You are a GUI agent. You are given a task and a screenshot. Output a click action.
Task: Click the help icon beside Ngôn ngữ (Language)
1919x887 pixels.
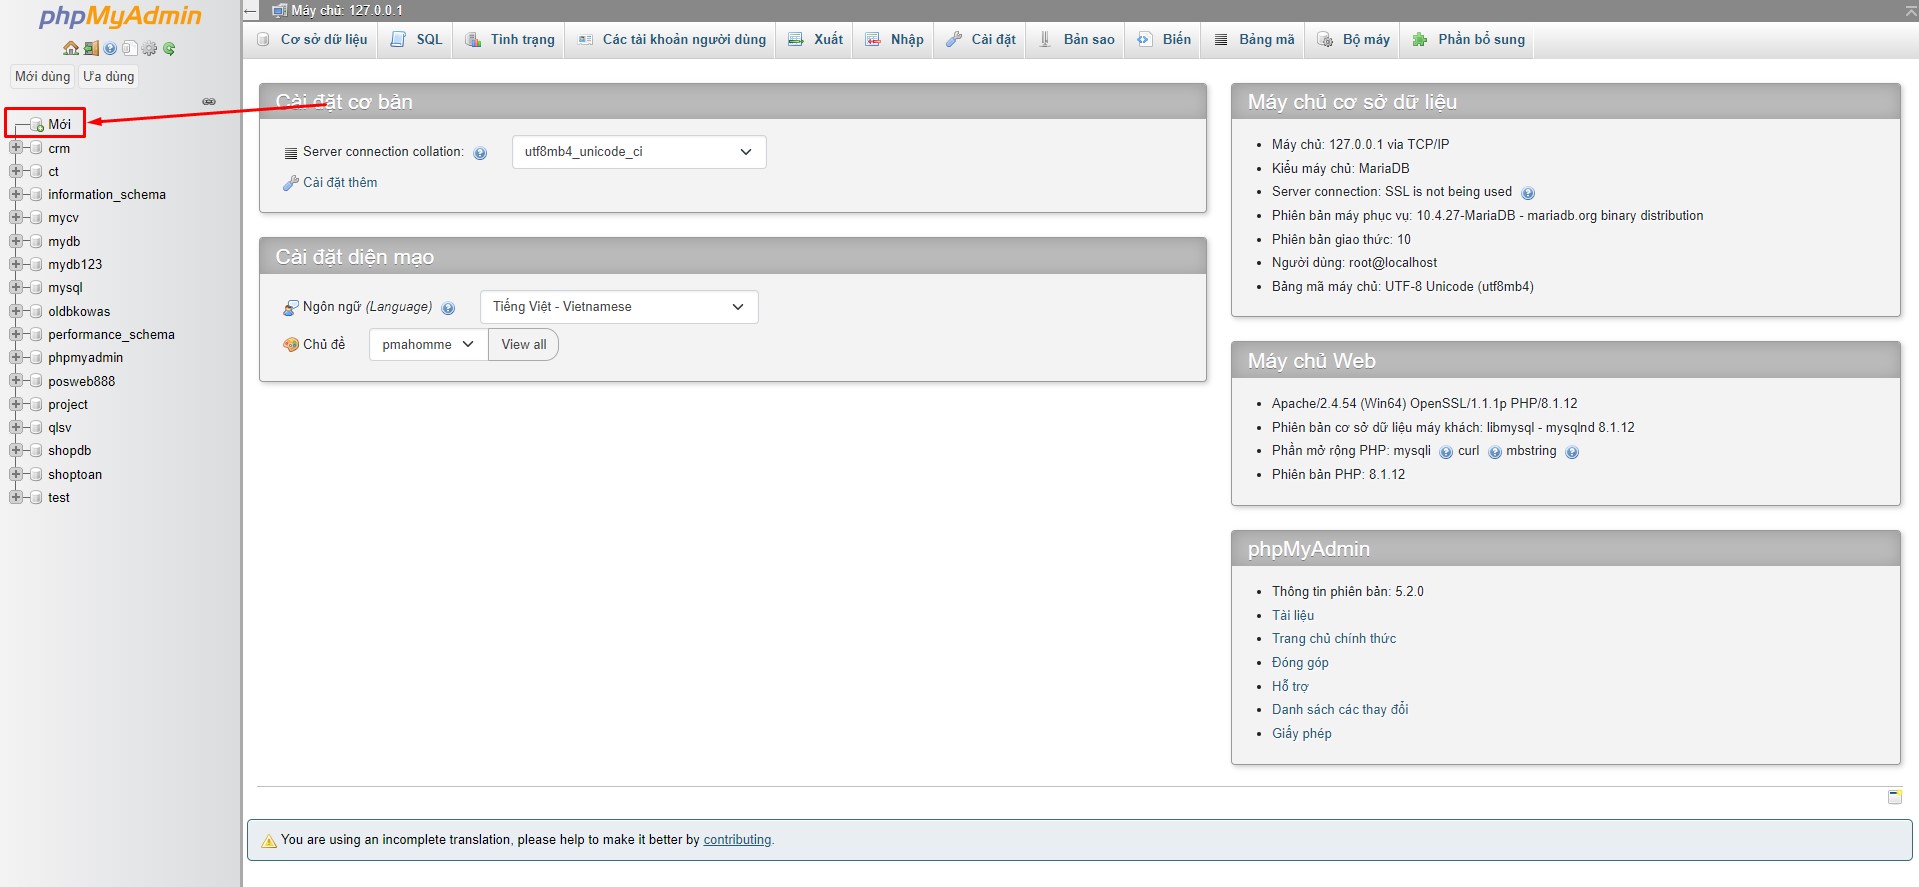click(x=448, y=308)
